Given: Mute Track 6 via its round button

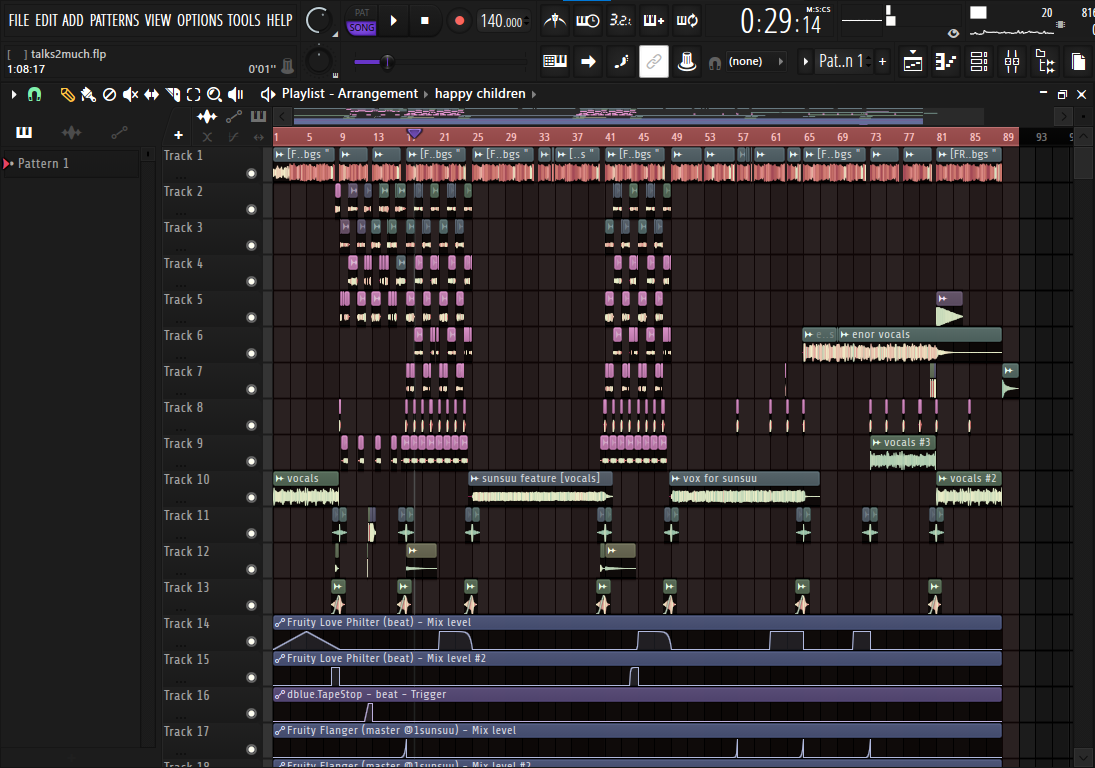Looking at the screenshot, I should pyautogui.click(x=251, y=353).
